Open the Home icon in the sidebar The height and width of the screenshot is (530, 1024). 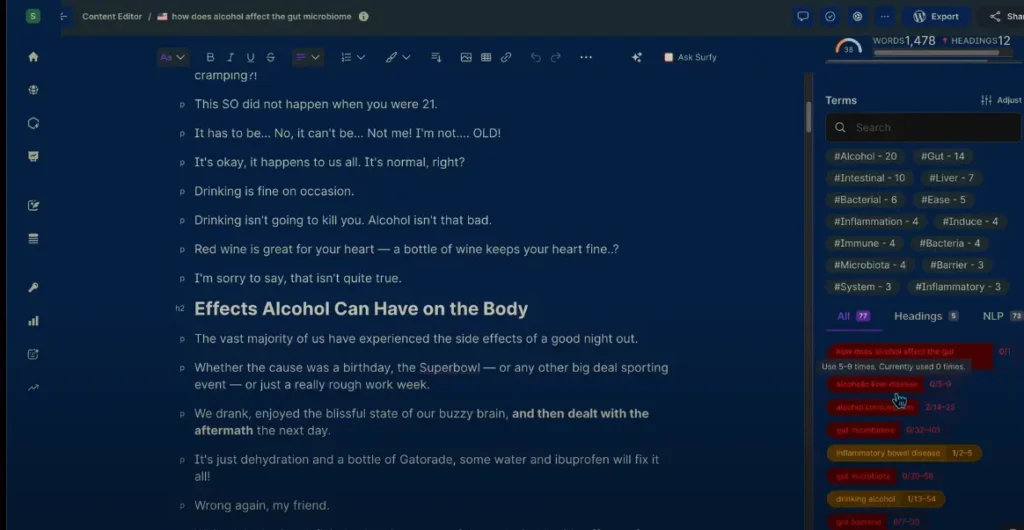(x=33, y=57)
